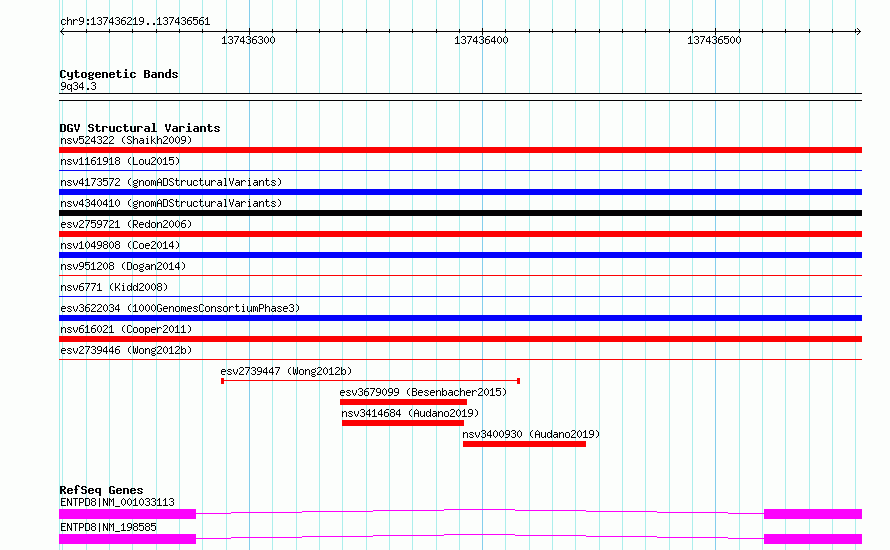Click the red bar under nsv3414684
Screen dimensions: 890x550
[403, 423]
